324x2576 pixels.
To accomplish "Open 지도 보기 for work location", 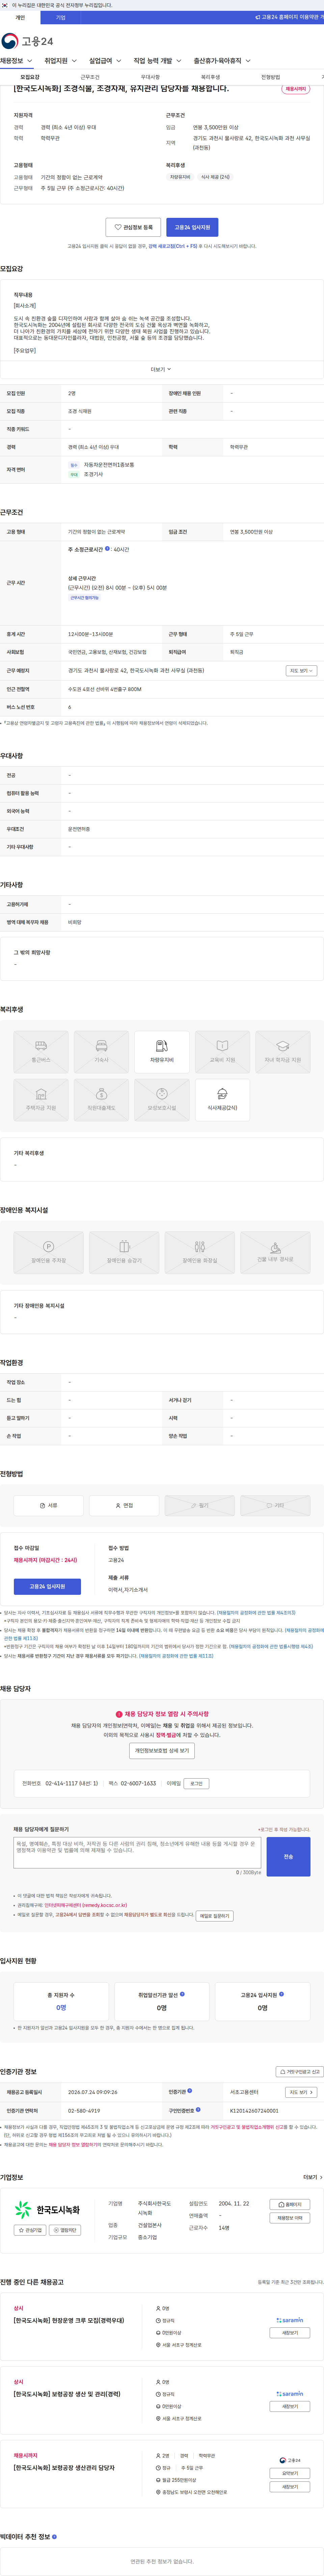I will 301,671.
